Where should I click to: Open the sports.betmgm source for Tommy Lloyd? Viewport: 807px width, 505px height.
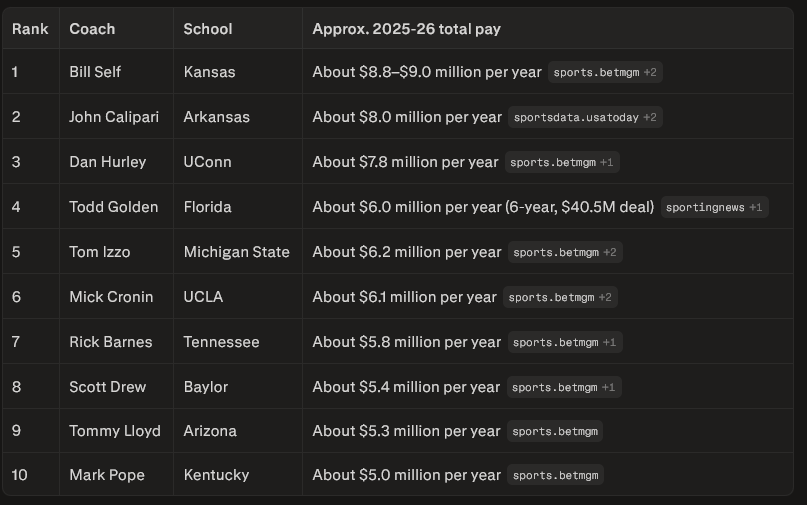tap(555, 431)
